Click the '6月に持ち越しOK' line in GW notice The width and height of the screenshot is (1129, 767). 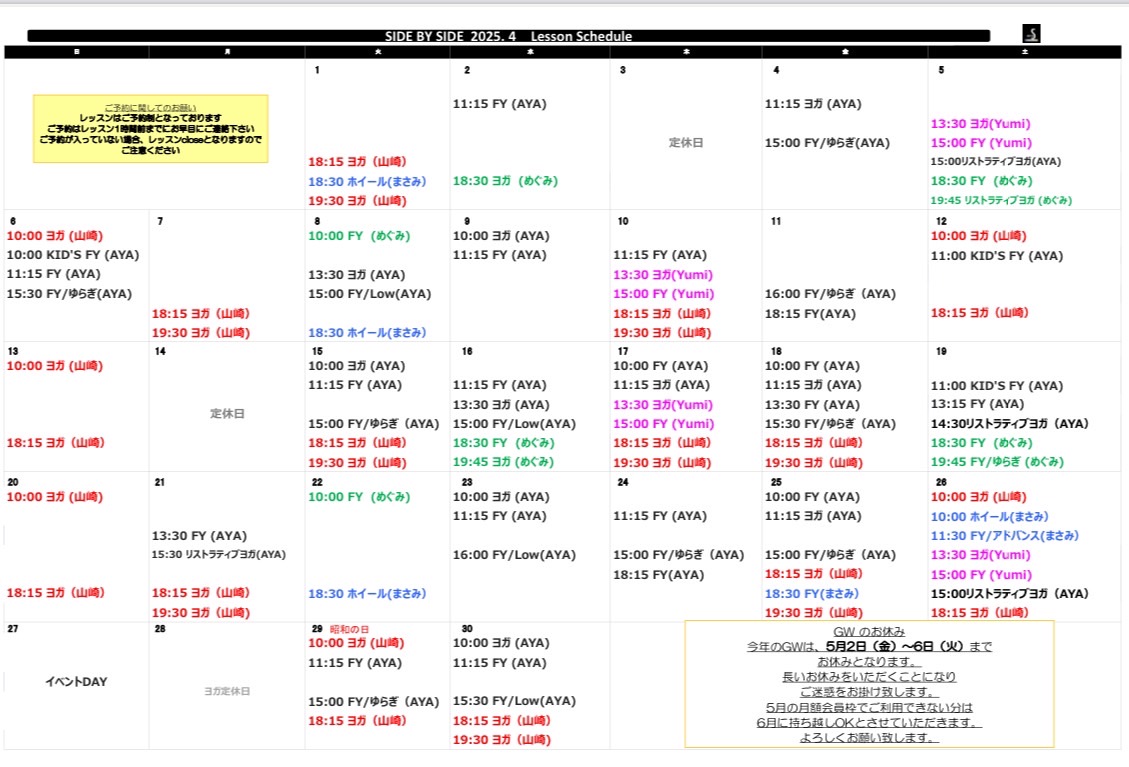pyautogui.click(x=869, y=722)
